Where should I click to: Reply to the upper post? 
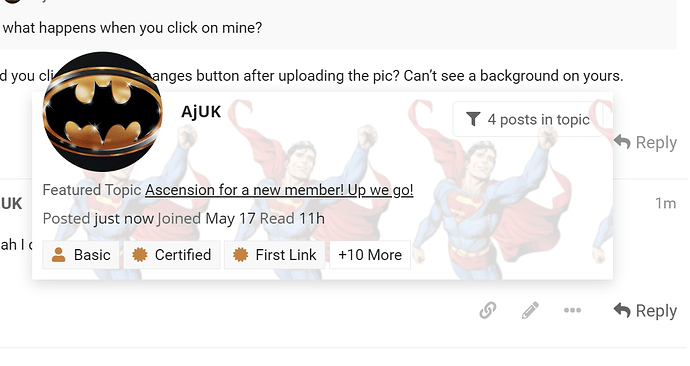pos(645,142)
